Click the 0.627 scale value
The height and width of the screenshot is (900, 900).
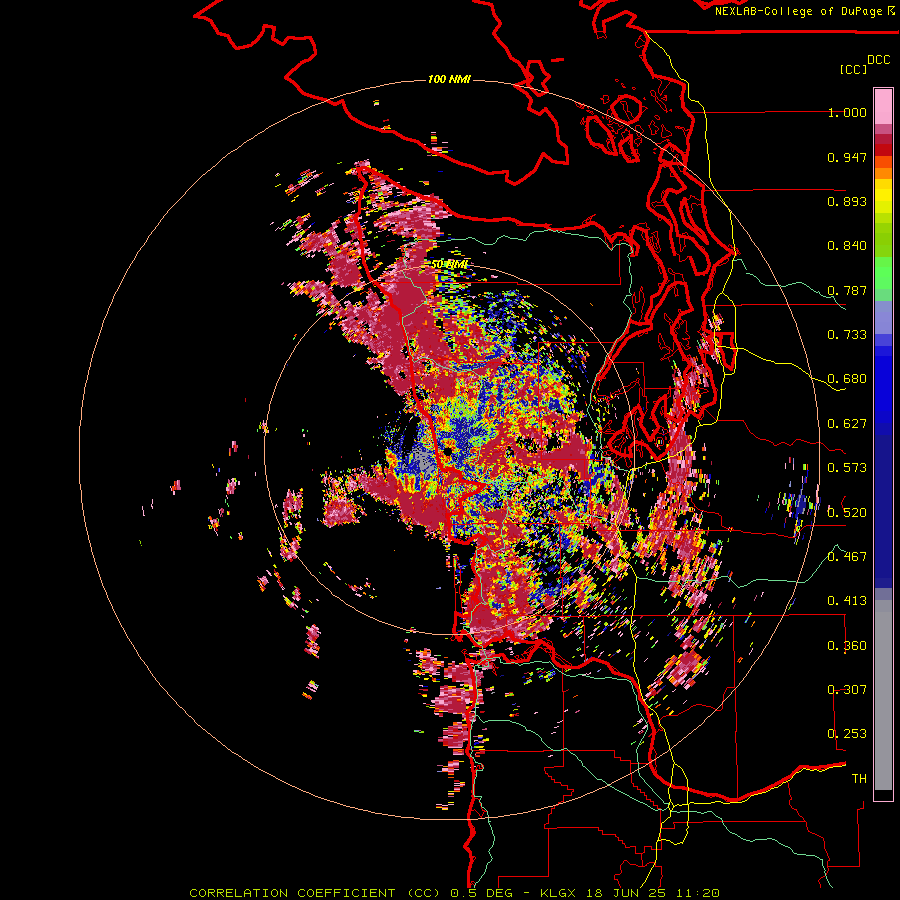pos(847,424)
